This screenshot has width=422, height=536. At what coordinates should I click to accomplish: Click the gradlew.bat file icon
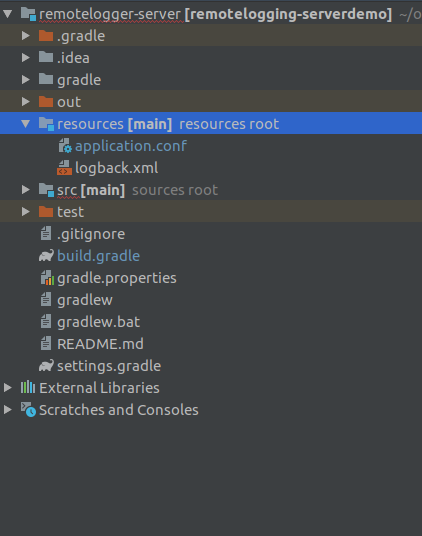pyautogui.click(x=46, y=322)
